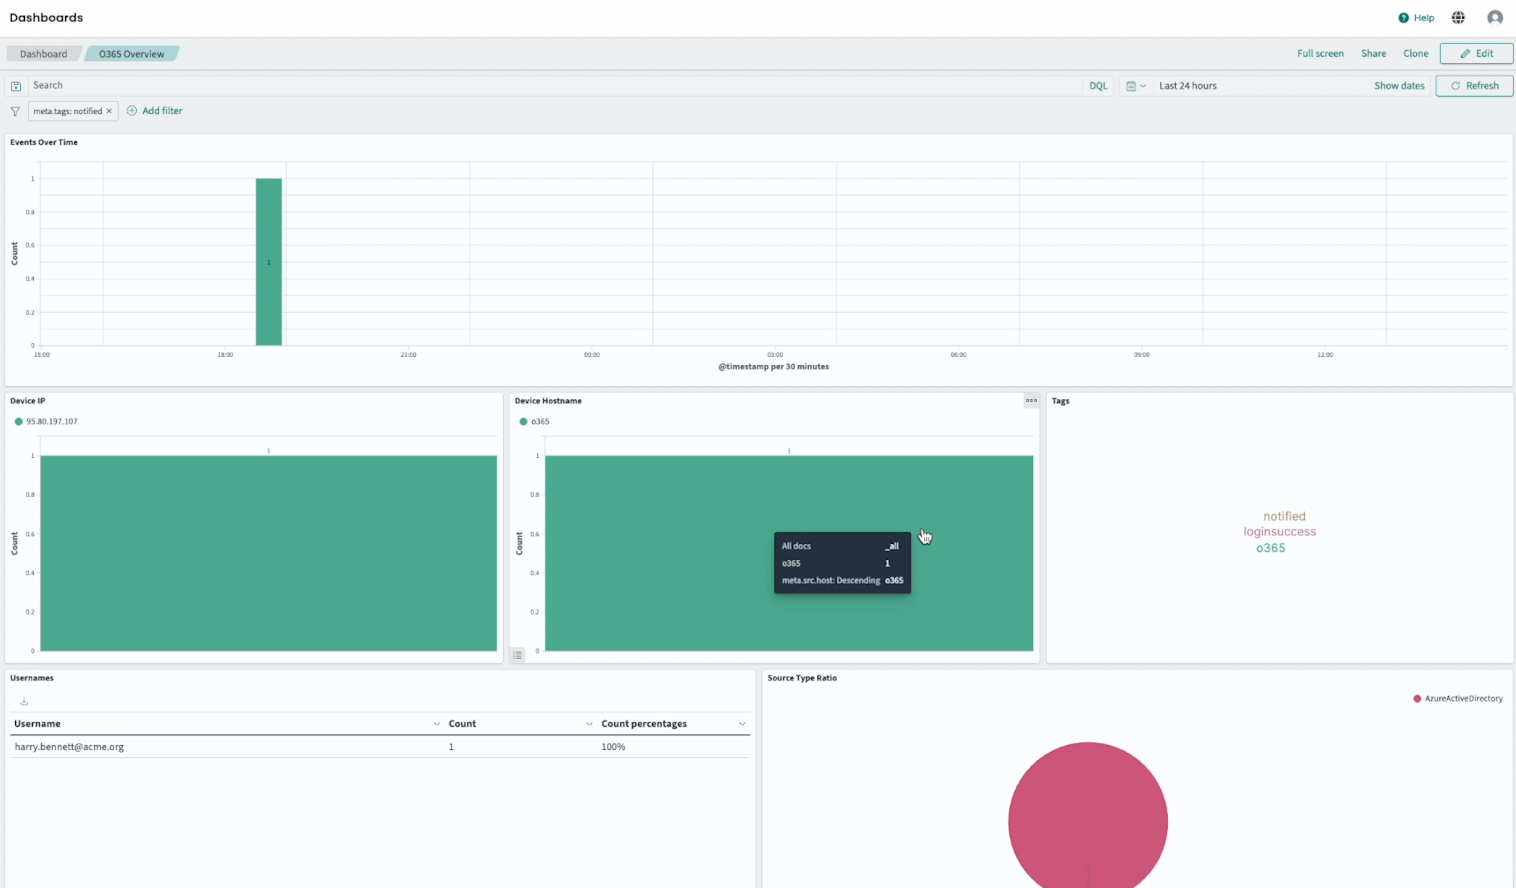Click the Device IP panel title

click(28, 401)
